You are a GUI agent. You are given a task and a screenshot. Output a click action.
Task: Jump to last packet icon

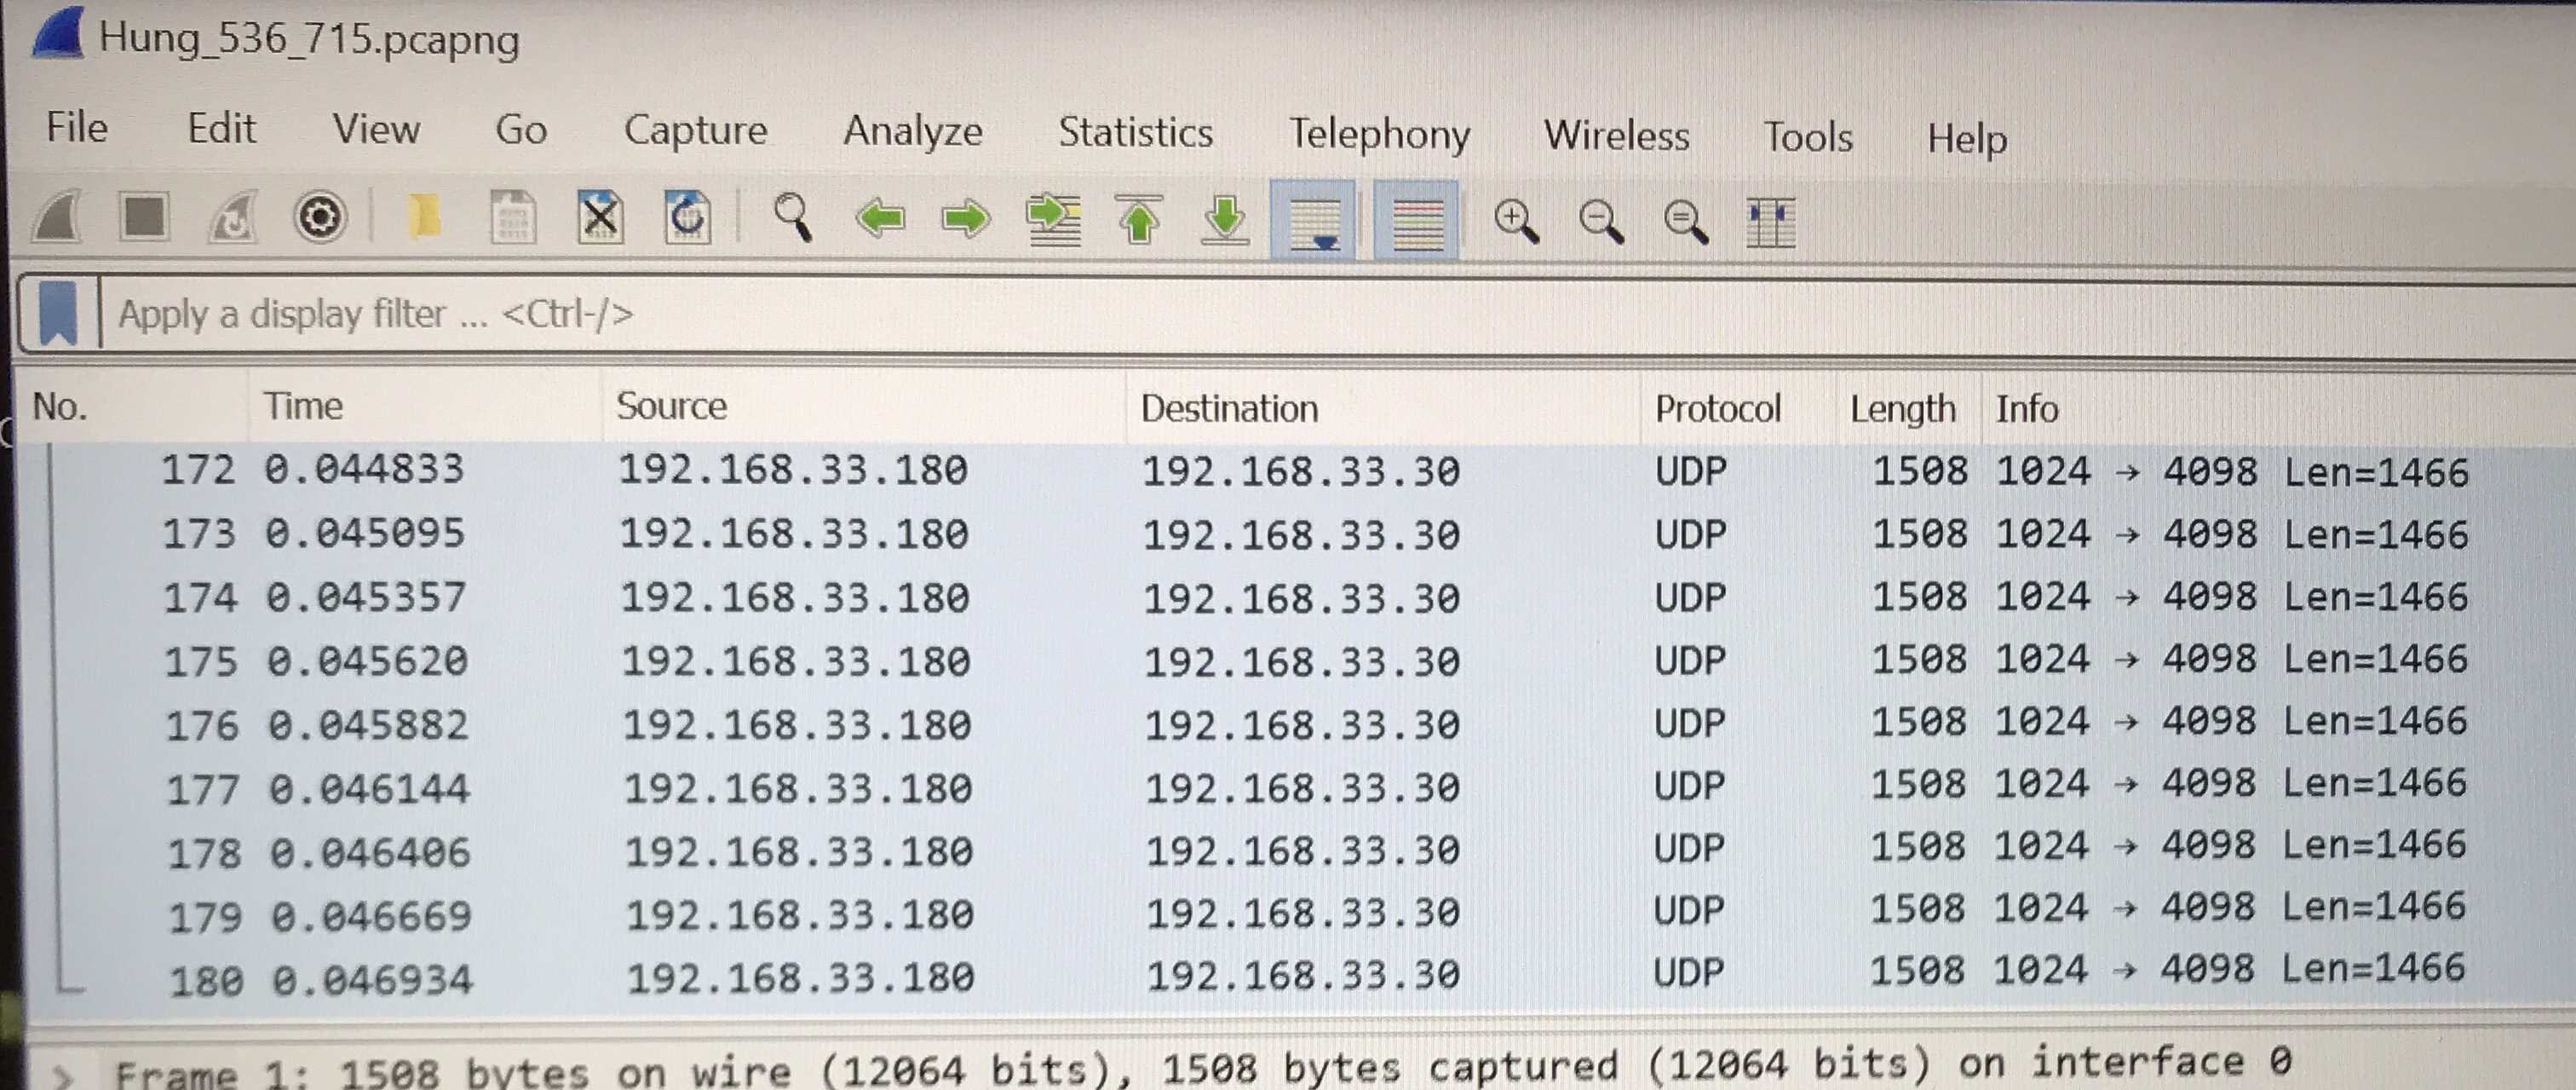(1225, 220)
